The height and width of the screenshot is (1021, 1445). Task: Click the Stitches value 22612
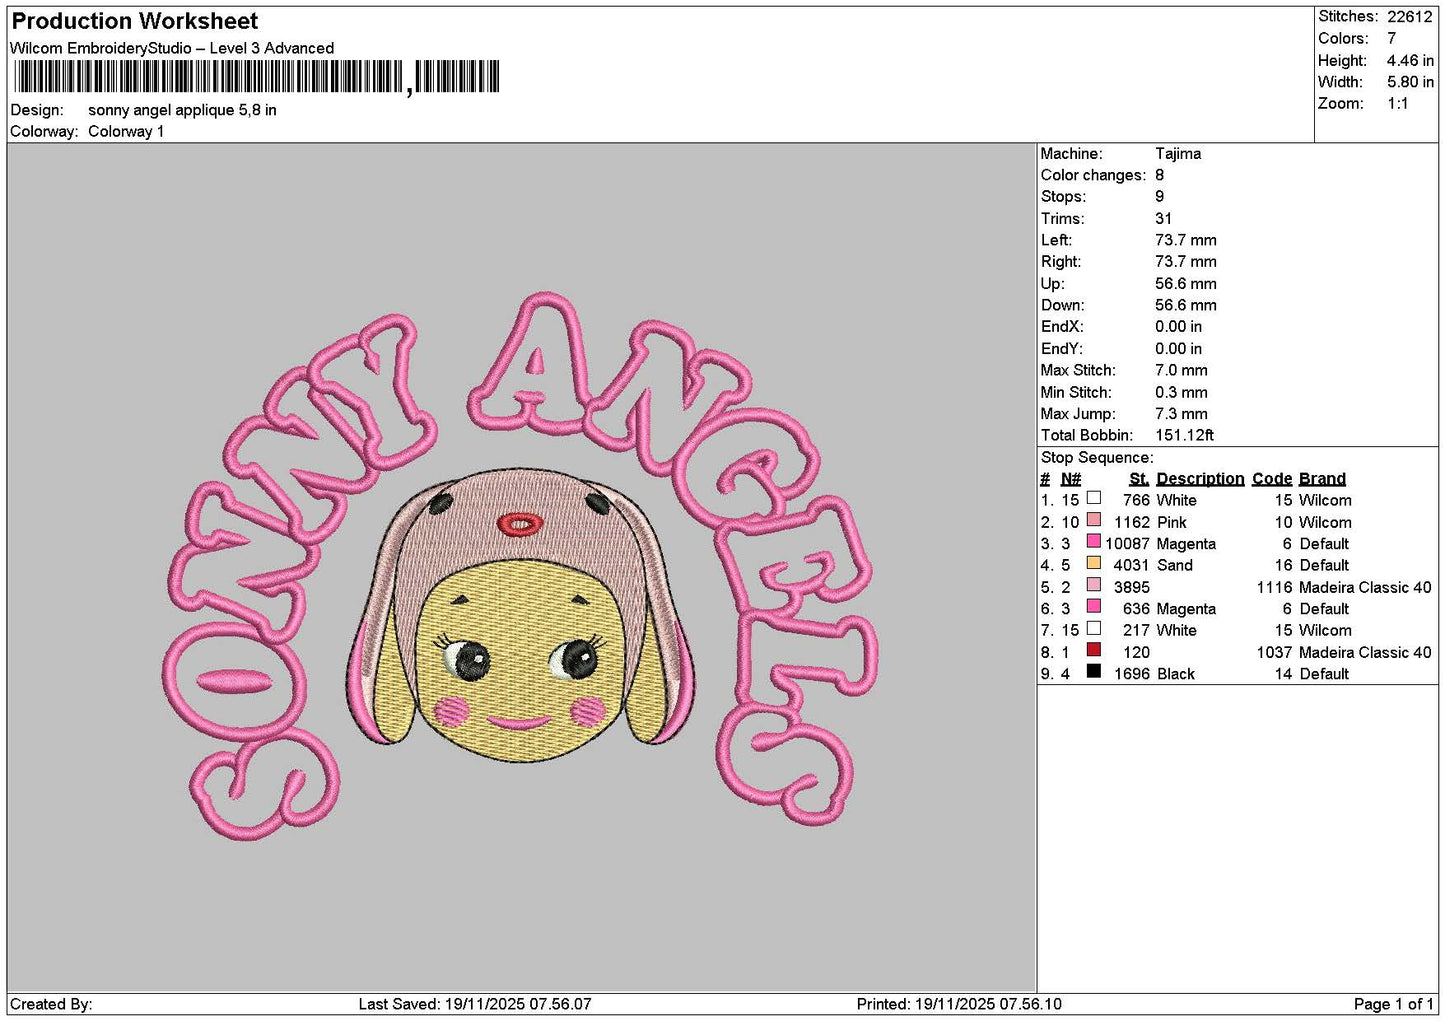pos(1410,17)
